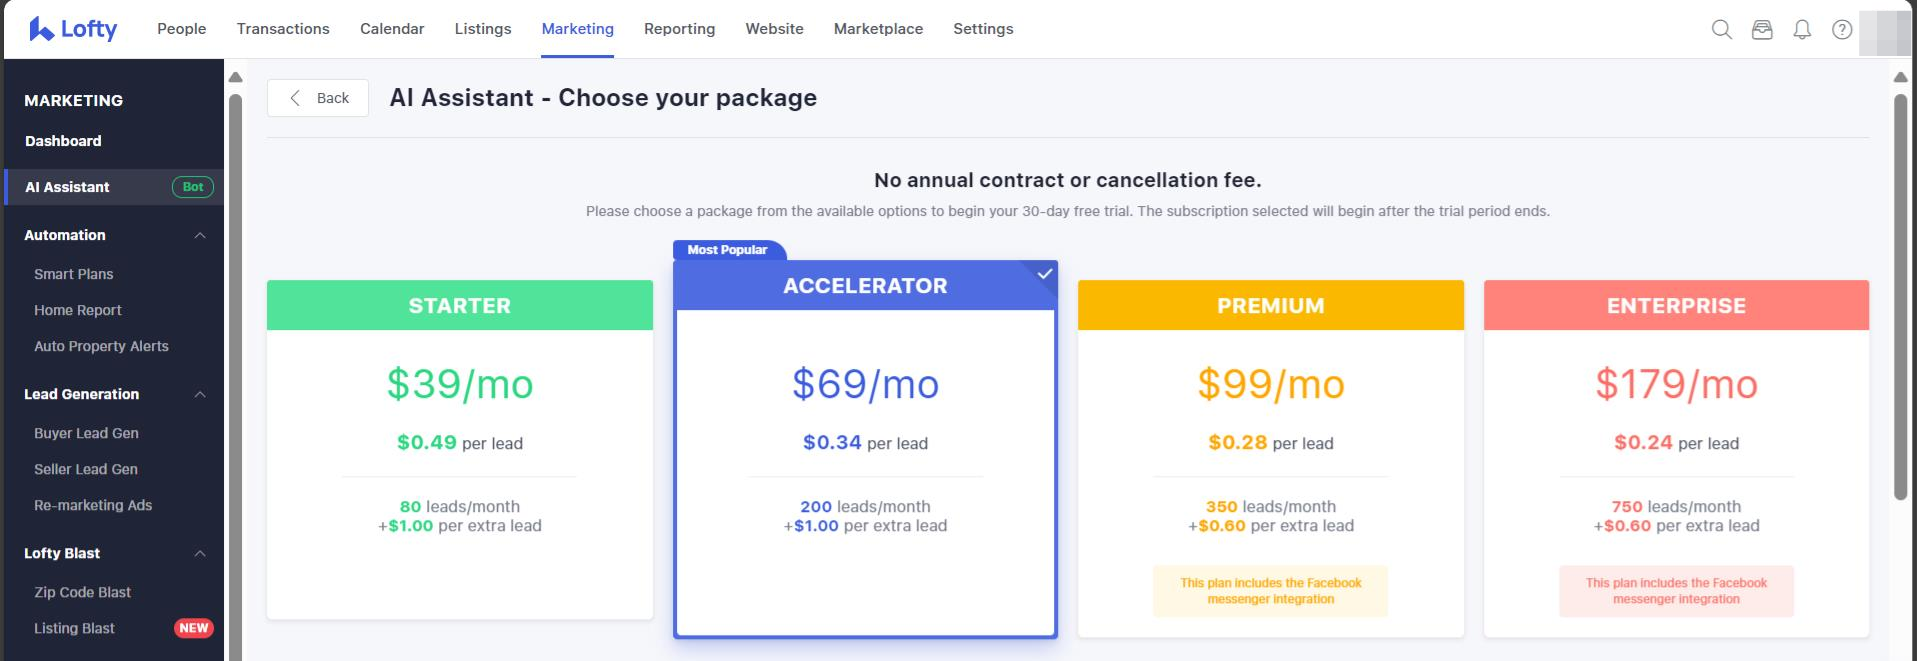
Task: Click 80 leads/month text
Action: click(x=460, y=507)
